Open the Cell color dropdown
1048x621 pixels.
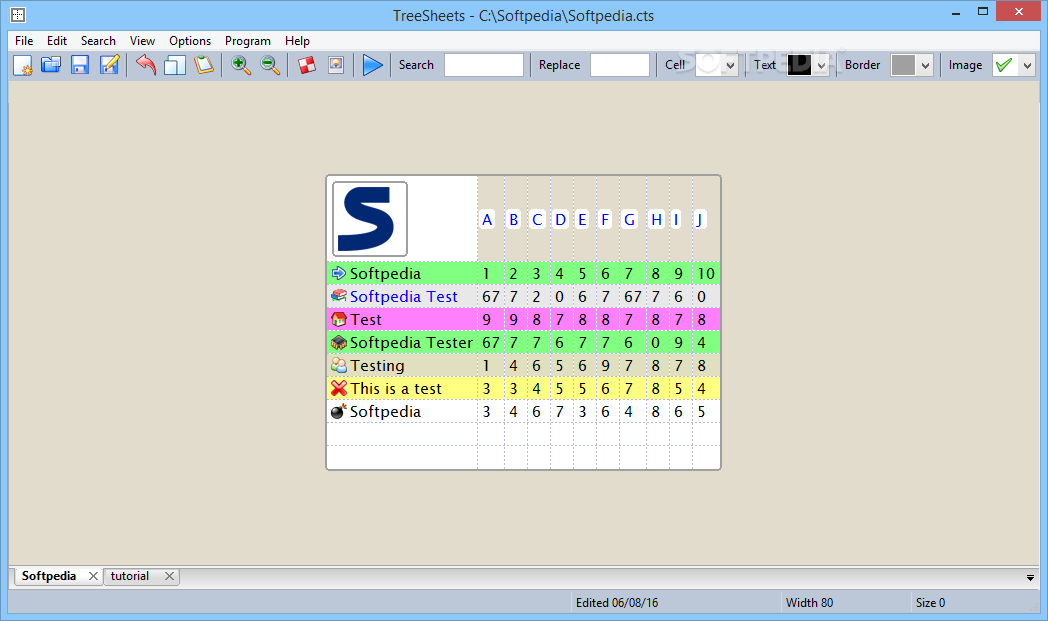(731, 66)
